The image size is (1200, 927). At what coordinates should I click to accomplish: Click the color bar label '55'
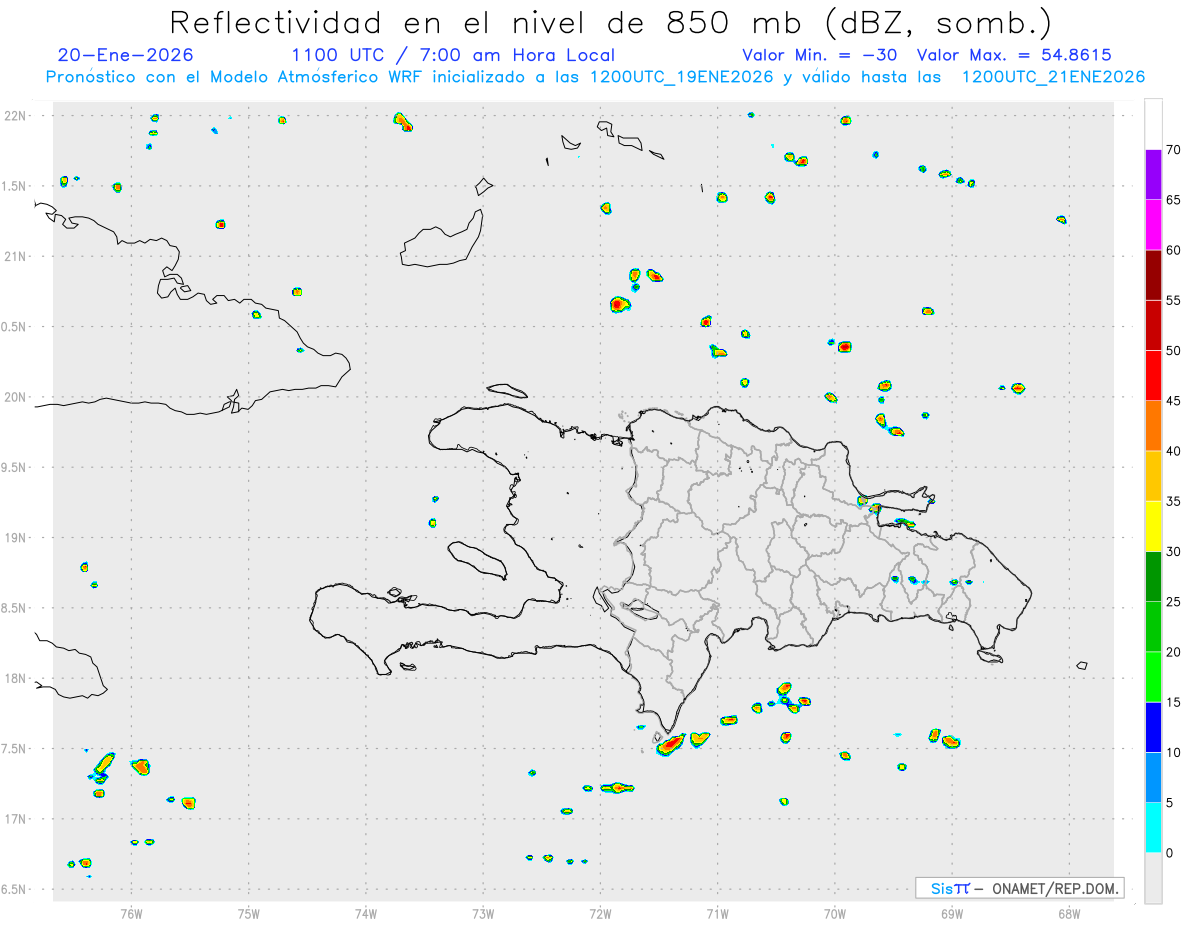coord(1173,301)
